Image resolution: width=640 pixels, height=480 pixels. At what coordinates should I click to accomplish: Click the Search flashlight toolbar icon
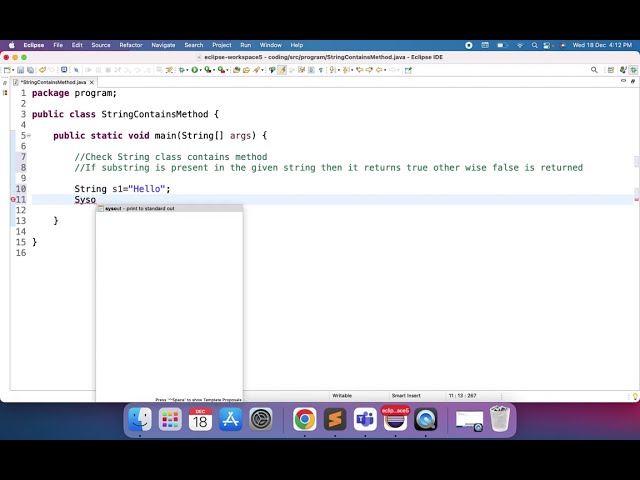click(x=256, y=70)
